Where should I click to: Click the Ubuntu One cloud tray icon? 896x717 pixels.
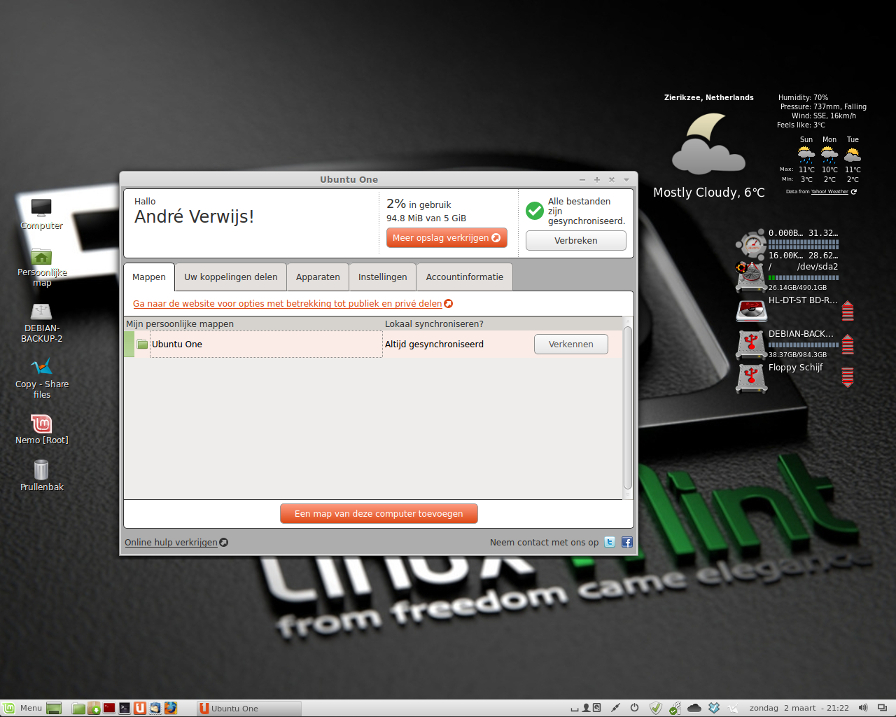point(694,708)
